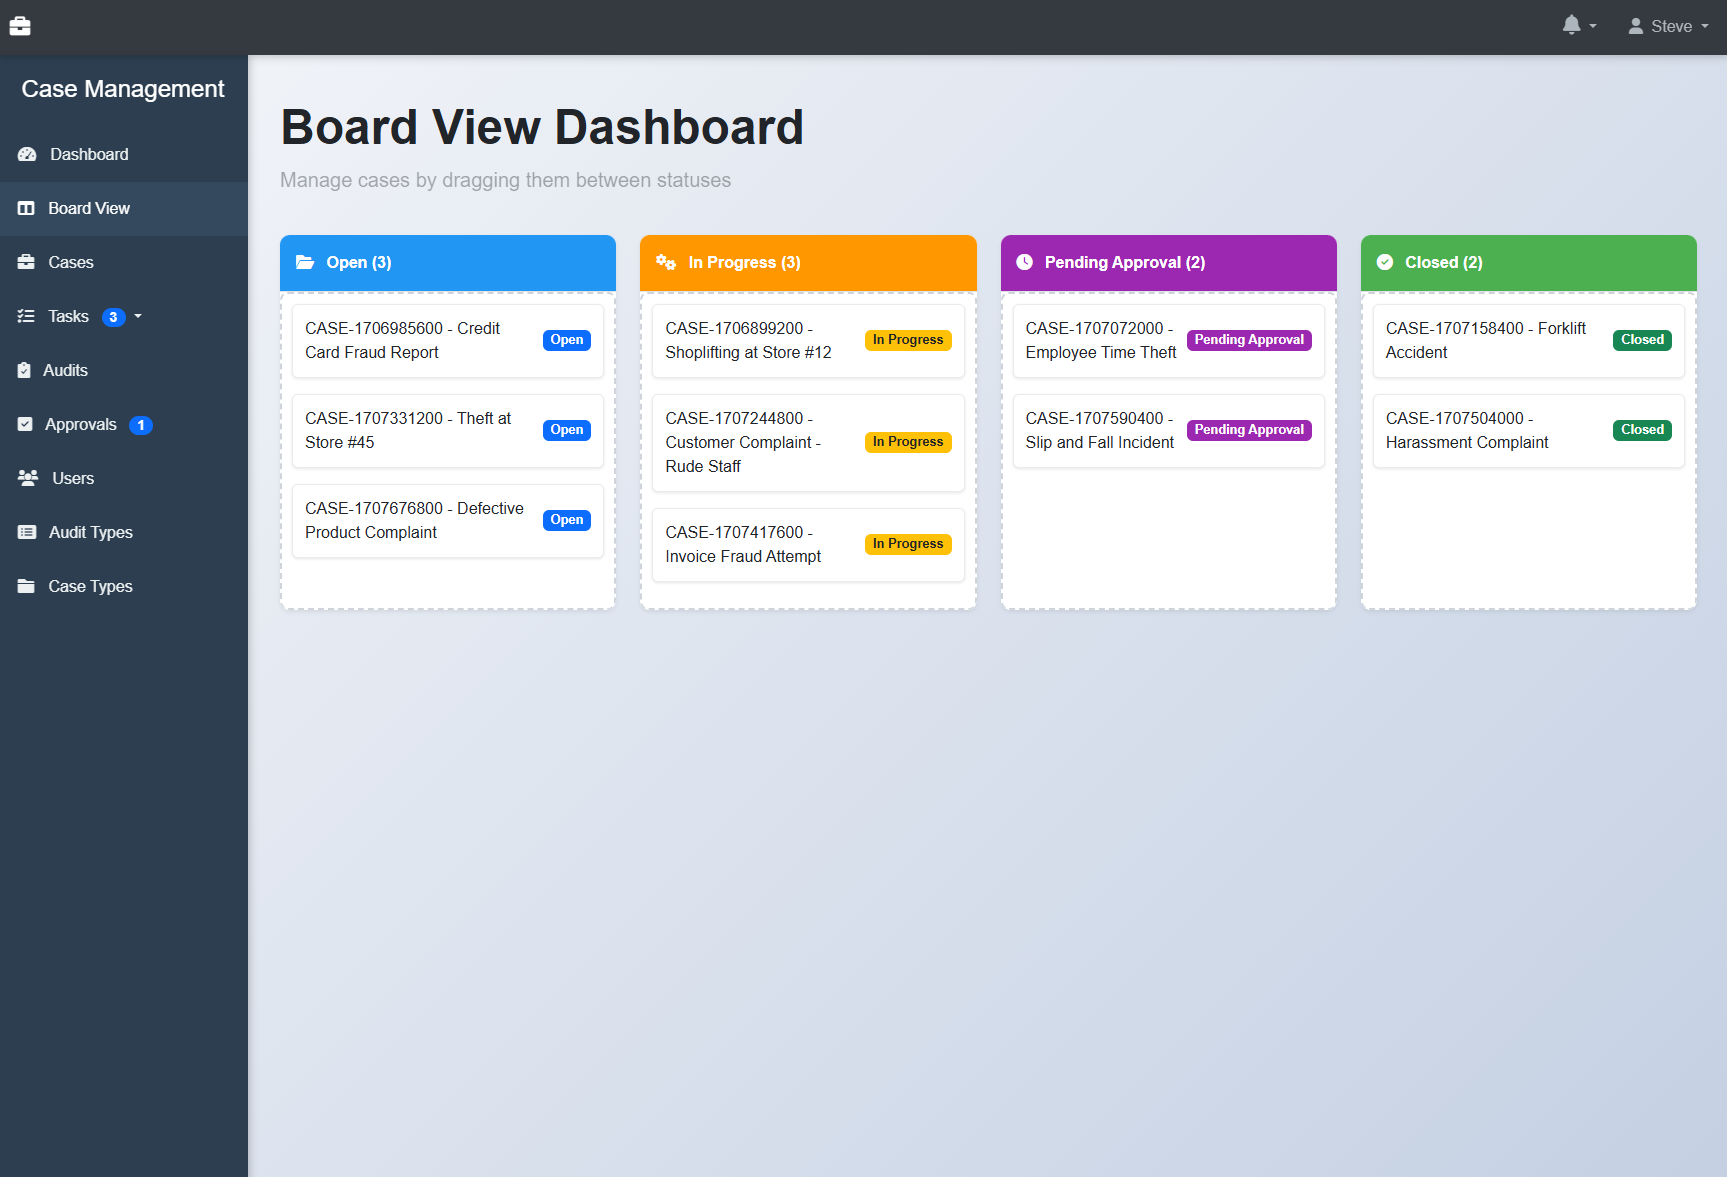
Task: Click the Cases briefcase icon in sidebar
Action: pos(26,262)
